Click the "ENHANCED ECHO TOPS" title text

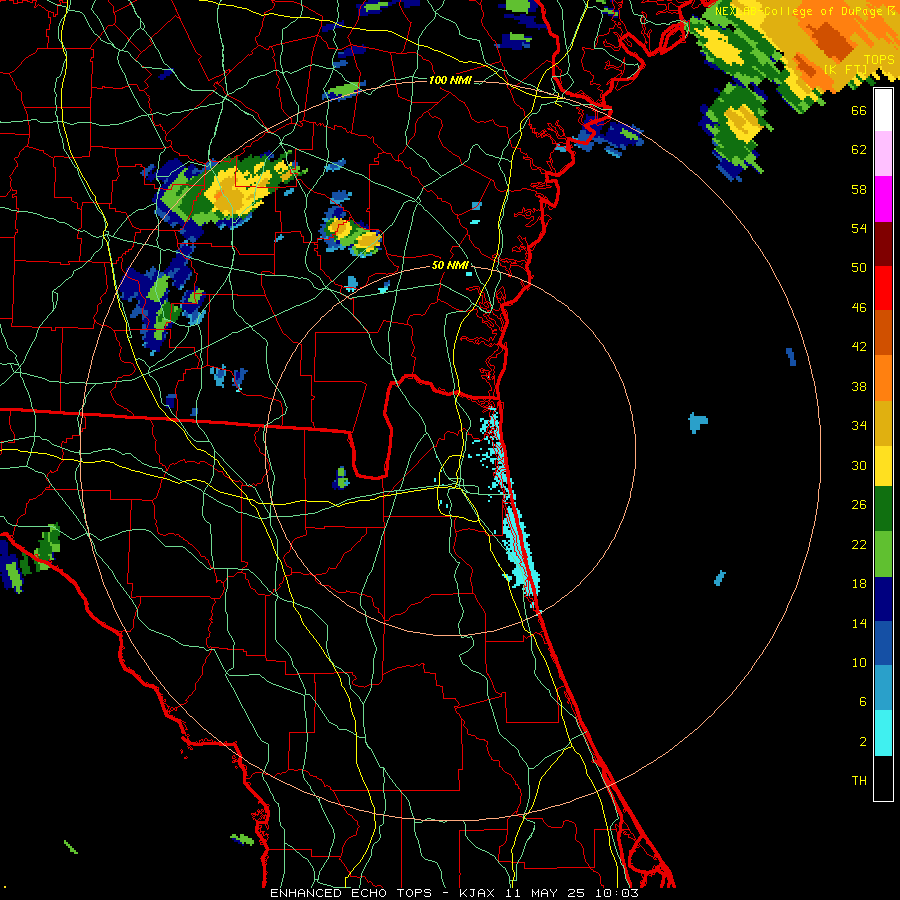point(351,893)
